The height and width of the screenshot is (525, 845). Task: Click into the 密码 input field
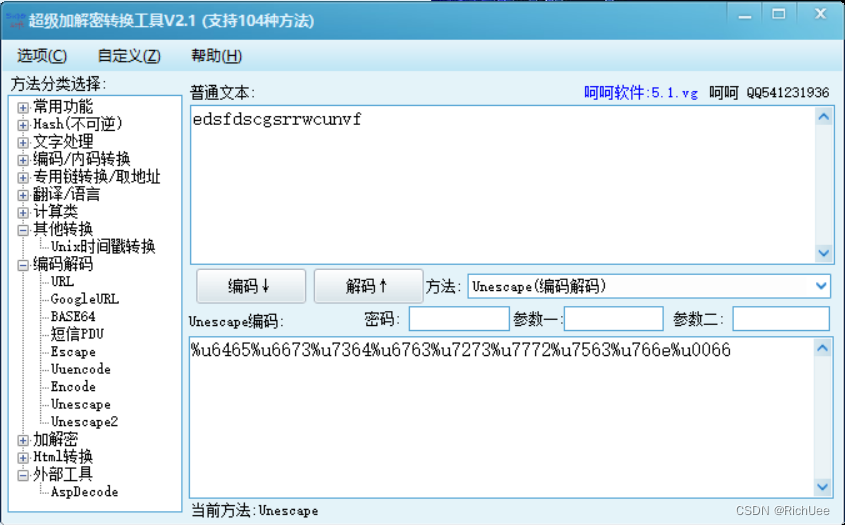point(459,319)
